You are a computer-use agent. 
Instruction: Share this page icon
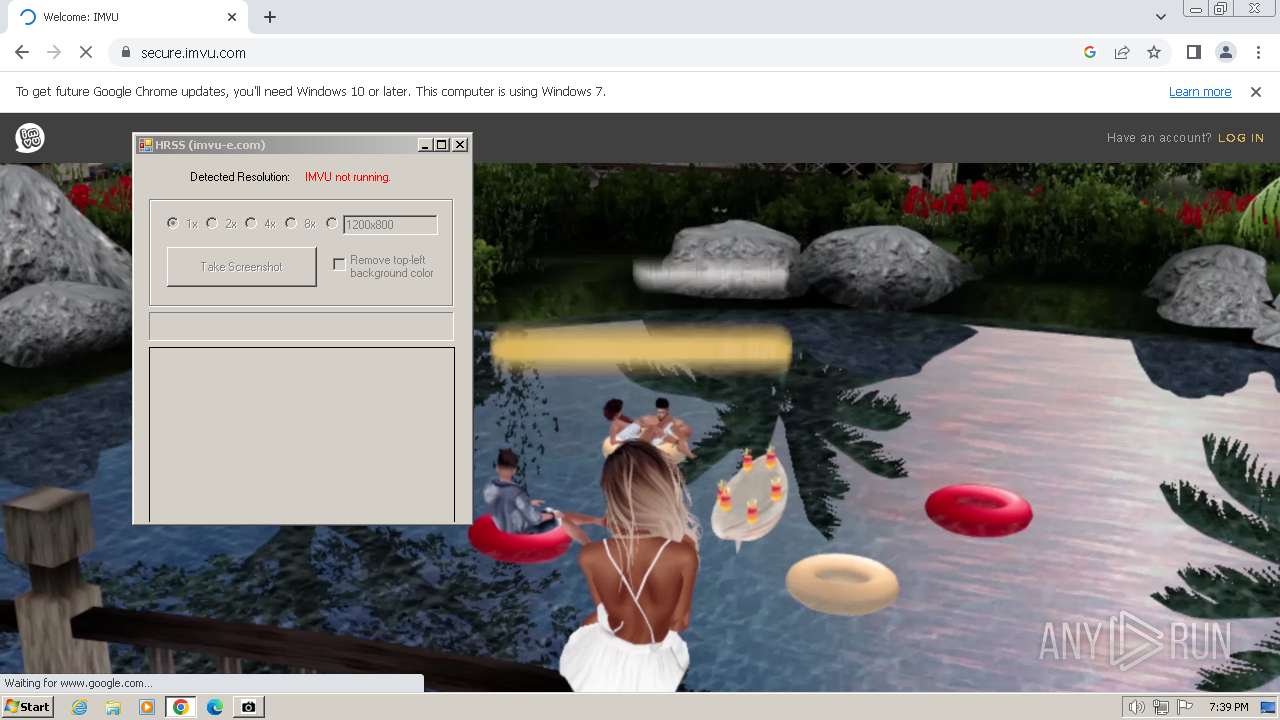pyautogui.click(x=1122, y=52)
